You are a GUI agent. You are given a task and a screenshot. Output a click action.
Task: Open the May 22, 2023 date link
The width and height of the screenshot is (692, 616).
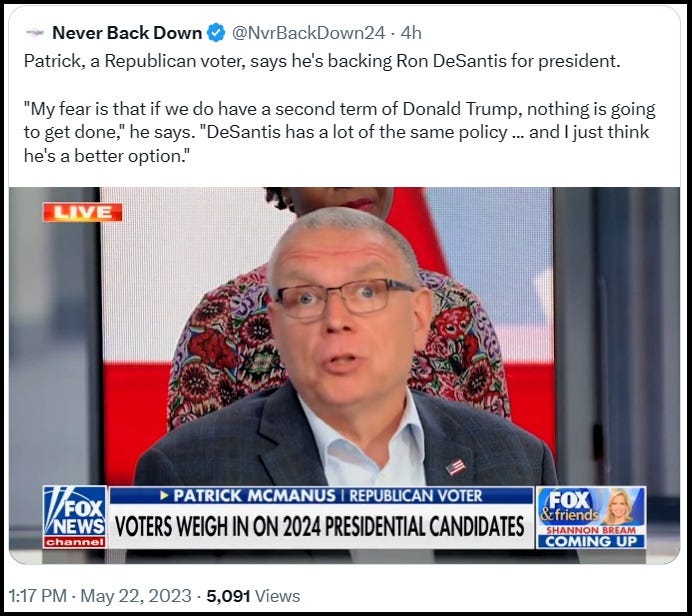(136, 596)
